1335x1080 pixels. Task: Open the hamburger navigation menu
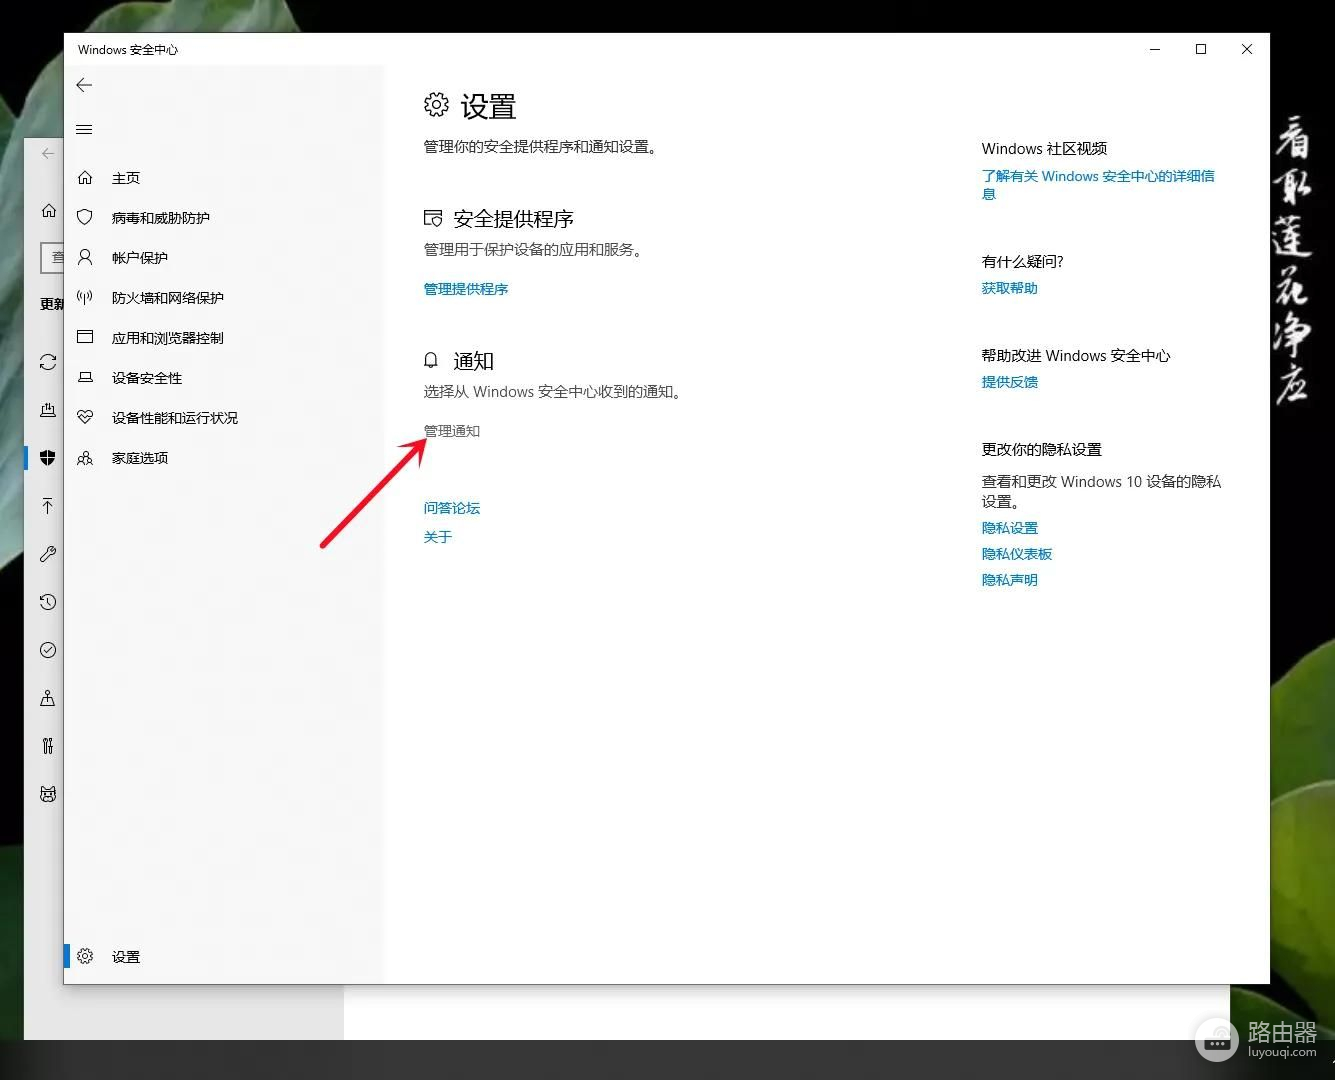pos(84,130)
